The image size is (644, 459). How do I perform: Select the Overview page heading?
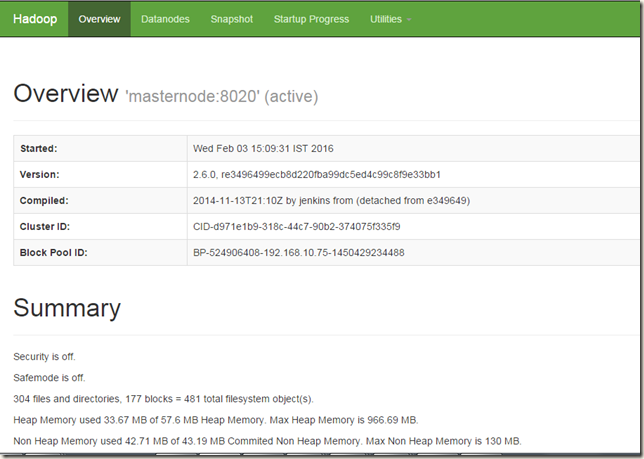[66, 93]
